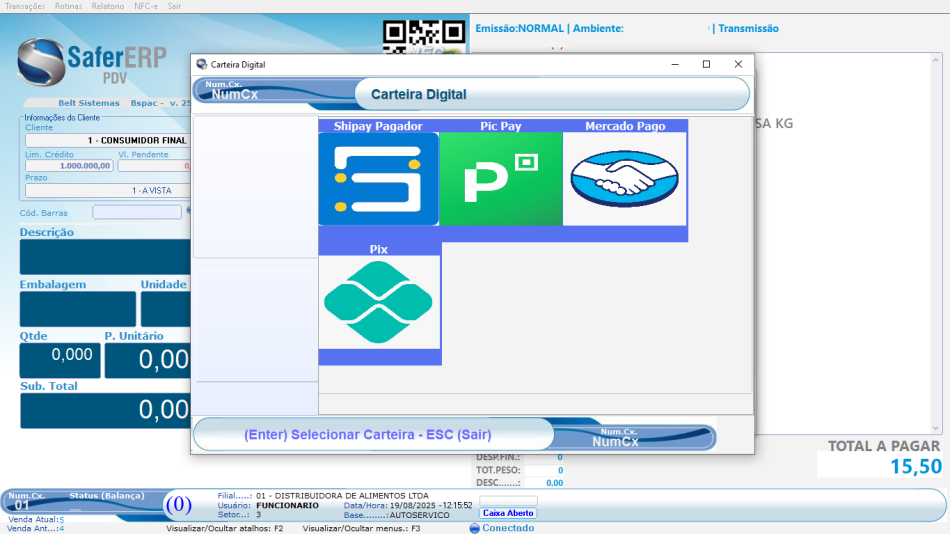
Task: Click the blue Conectado status indicator
Action: pos(475,528)
